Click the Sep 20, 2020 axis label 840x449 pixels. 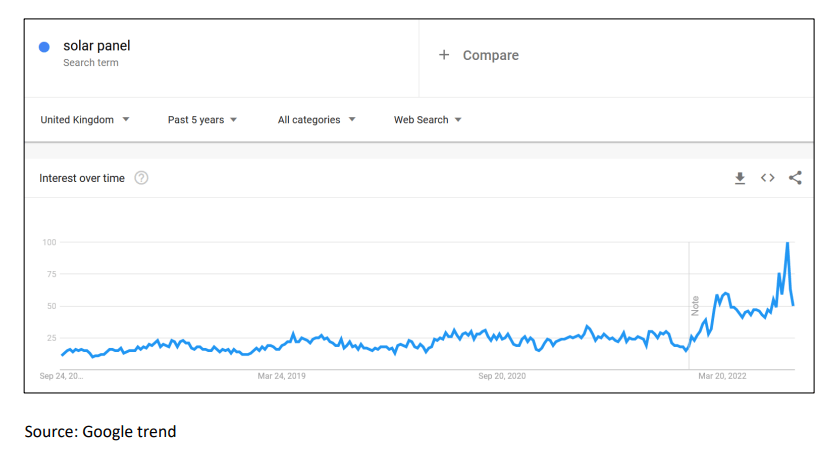(x=502, y=376)
